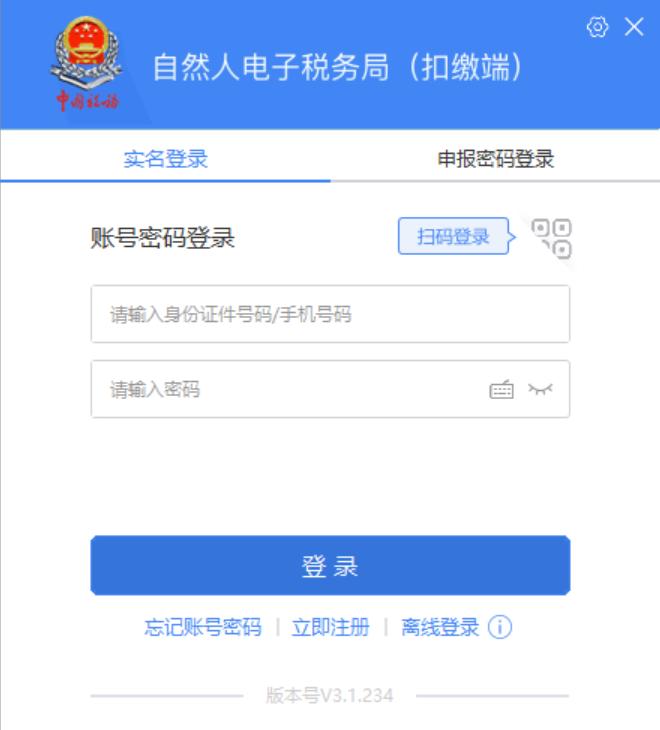Open the 忘记账号密码 link
The height and width of the screenshot is (730, 660).
(203, 627)
